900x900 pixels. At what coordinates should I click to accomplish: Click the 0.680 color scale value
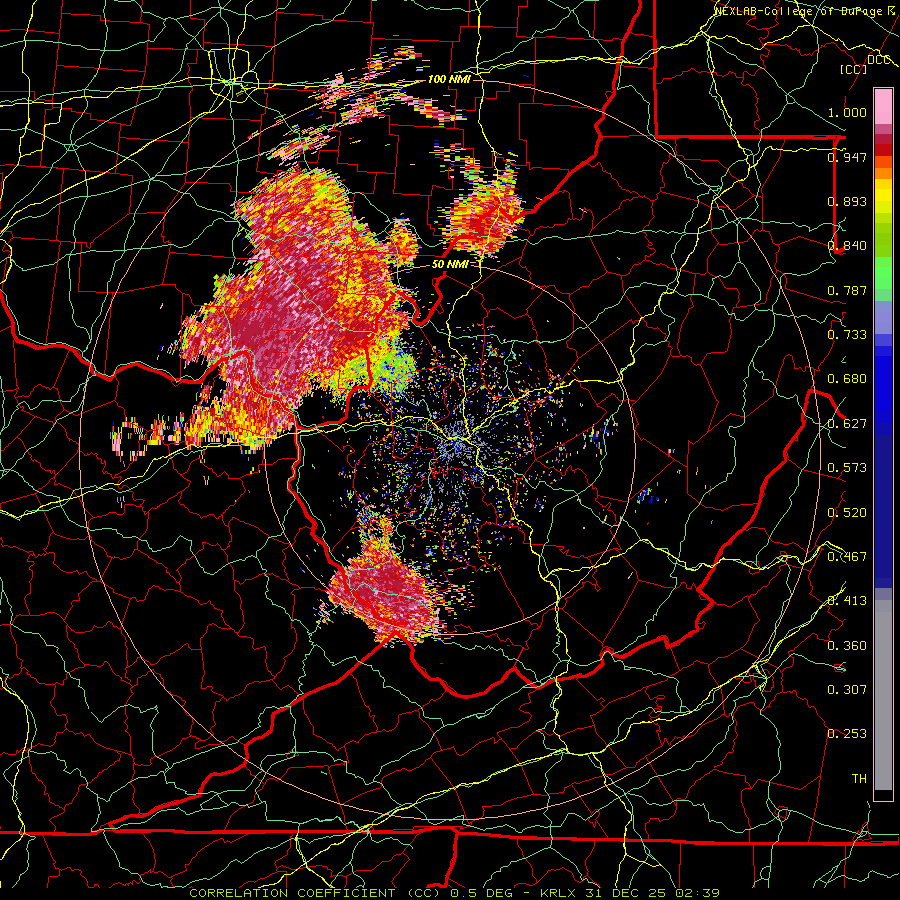(x=847, y=379)
